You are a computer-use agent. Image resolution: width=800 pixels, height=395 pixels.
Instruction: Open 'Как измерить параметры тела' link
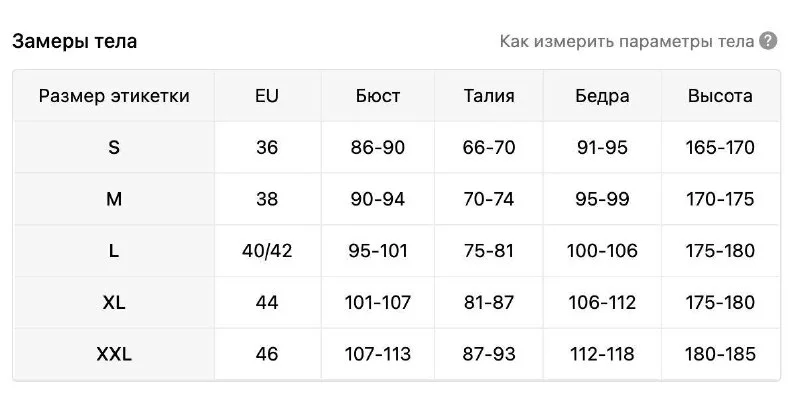pos(627,41)
